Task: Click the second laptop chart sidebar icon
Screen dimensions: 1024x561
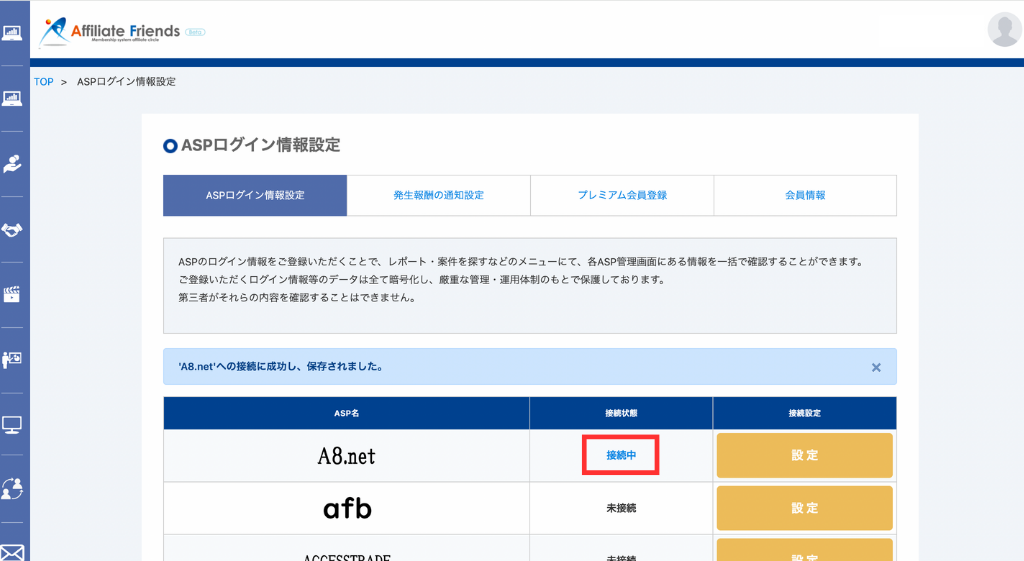Action: [12, 99]
